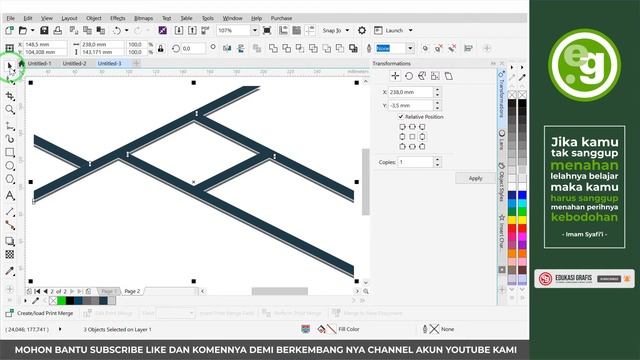Select the Color Eyedropper tool

click(10, 271)
